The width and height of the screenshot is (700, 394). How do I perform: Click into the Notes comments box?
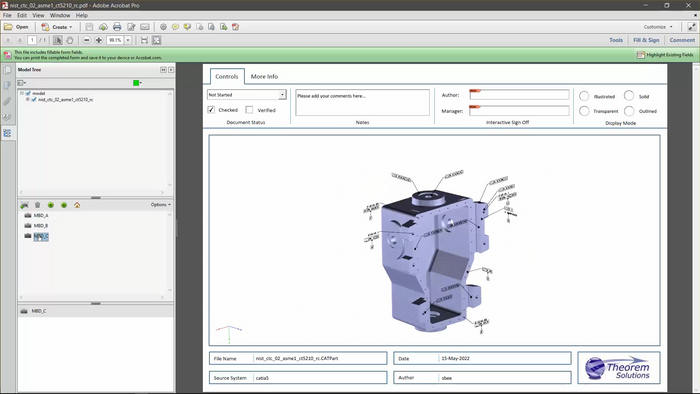pos(362,103)
